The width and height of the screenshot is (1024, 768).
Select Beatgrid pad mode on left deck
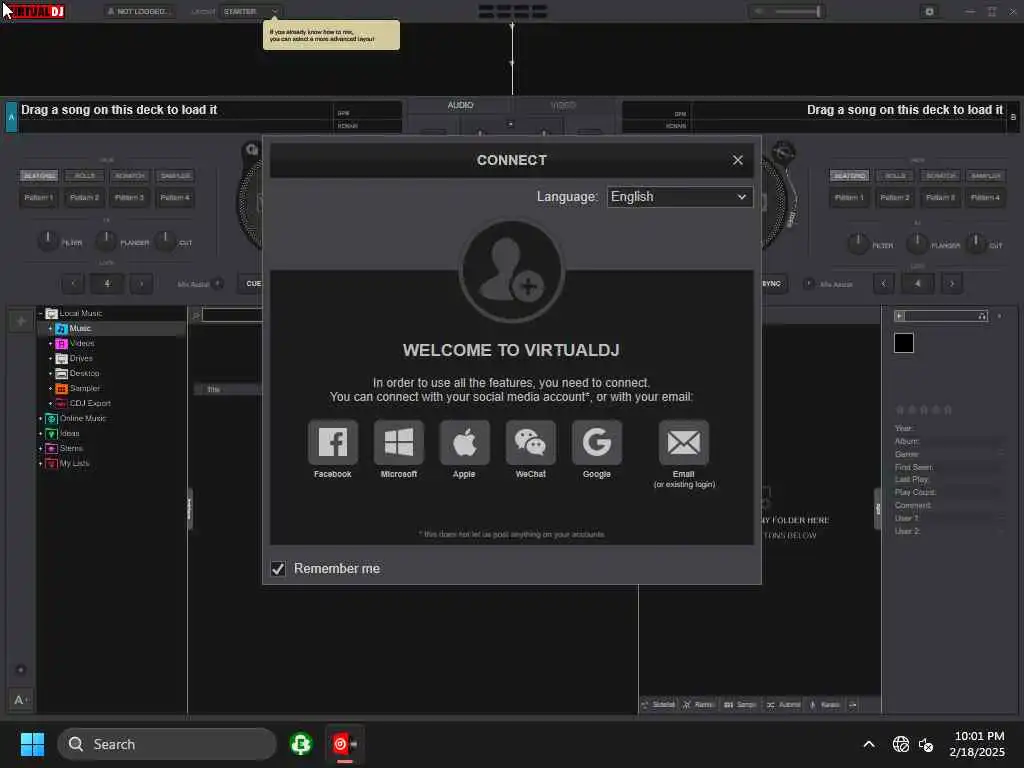tap(39, 176)
